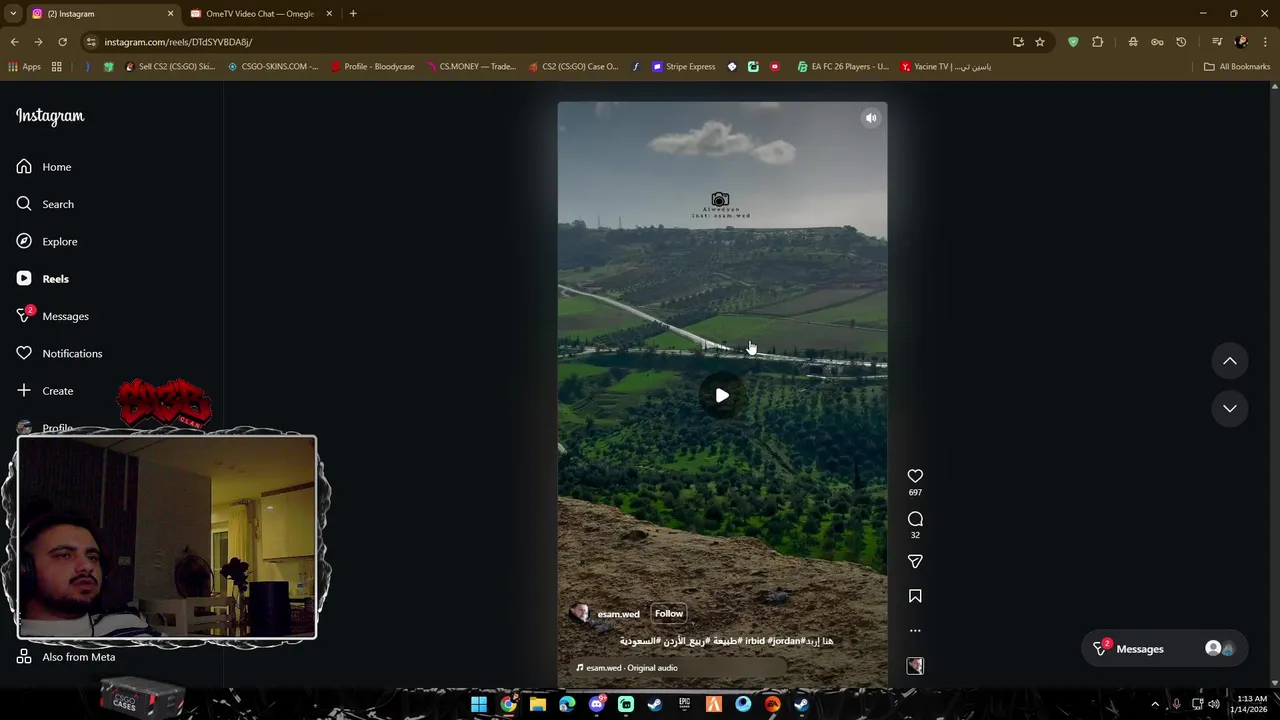Save the reel with the bookmark icon
1280x720 pixels.
coord(915,596)
